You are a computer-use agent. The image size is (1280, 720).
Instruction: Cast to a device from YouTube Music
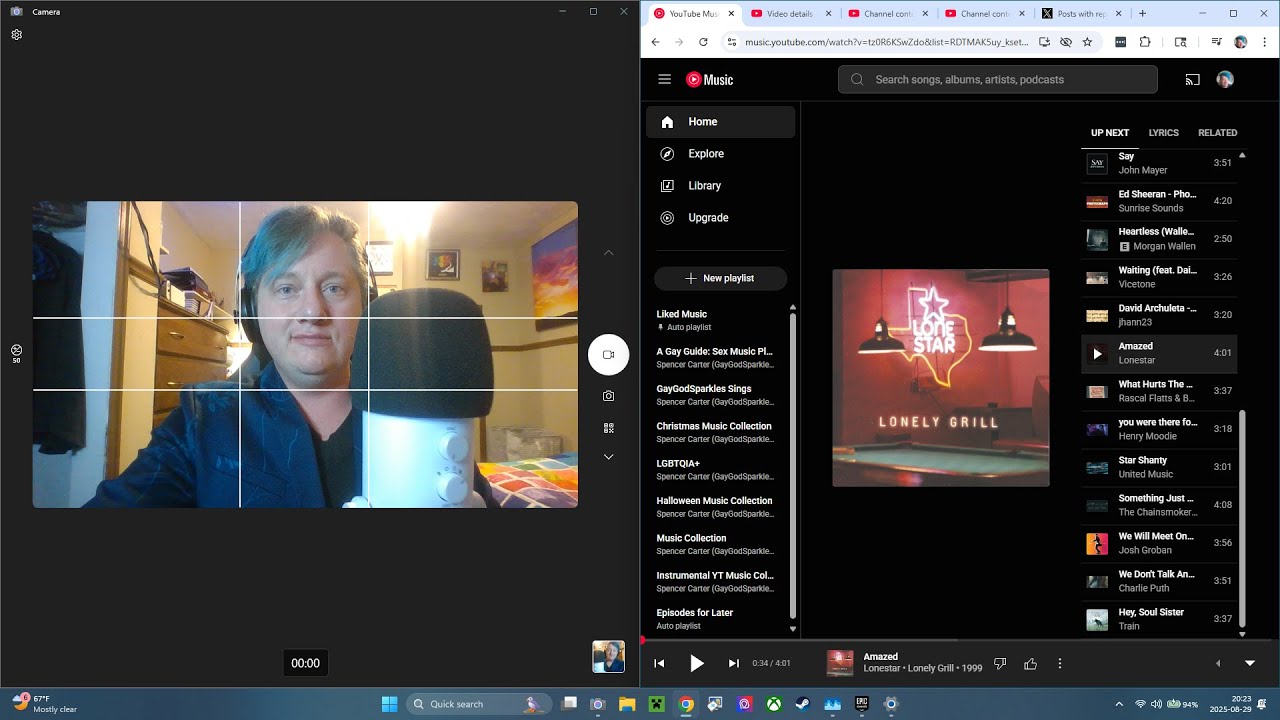[1192, 80]
